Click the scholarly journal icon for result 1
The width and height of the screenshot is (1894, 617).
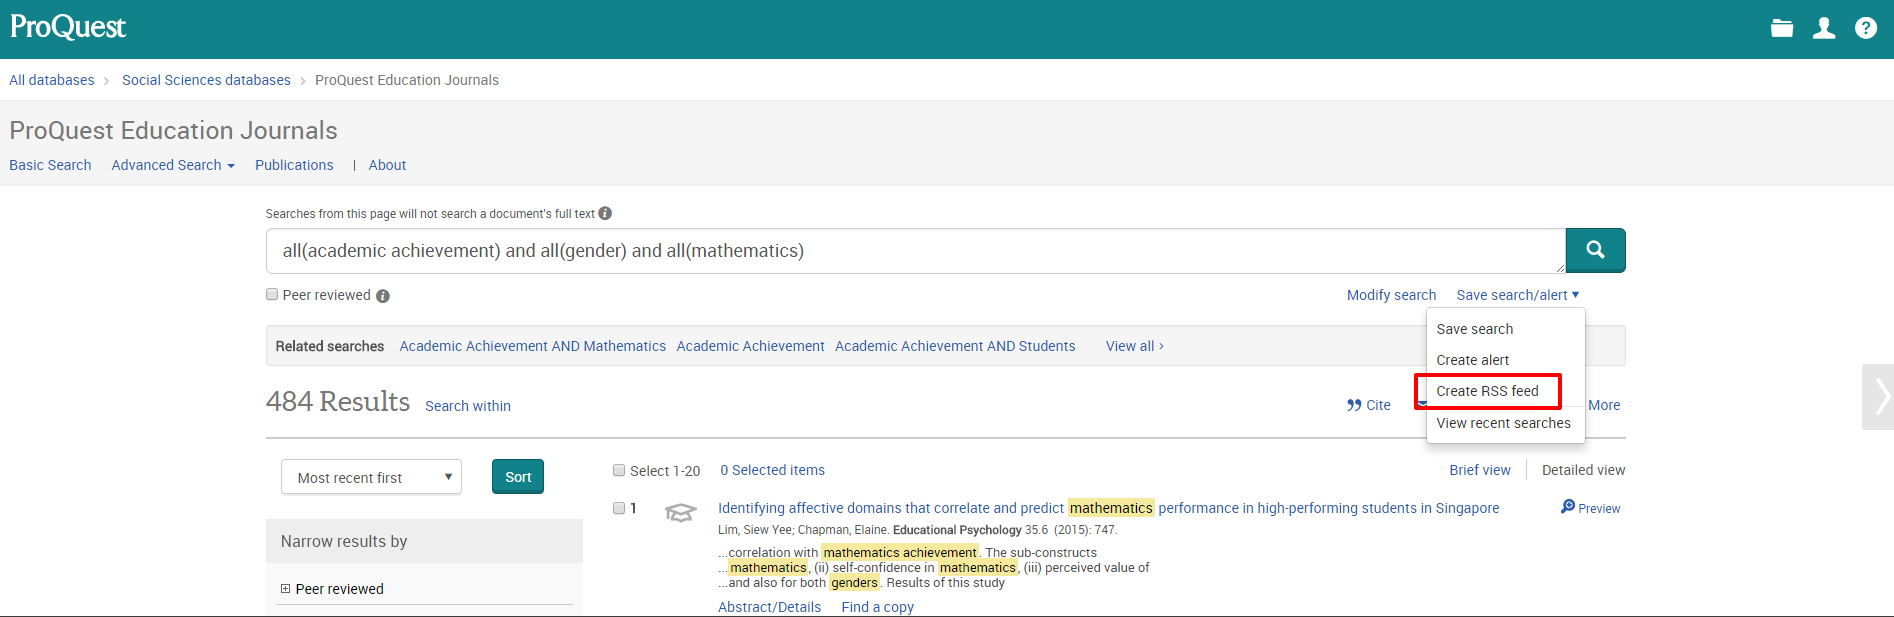[680, 512]
